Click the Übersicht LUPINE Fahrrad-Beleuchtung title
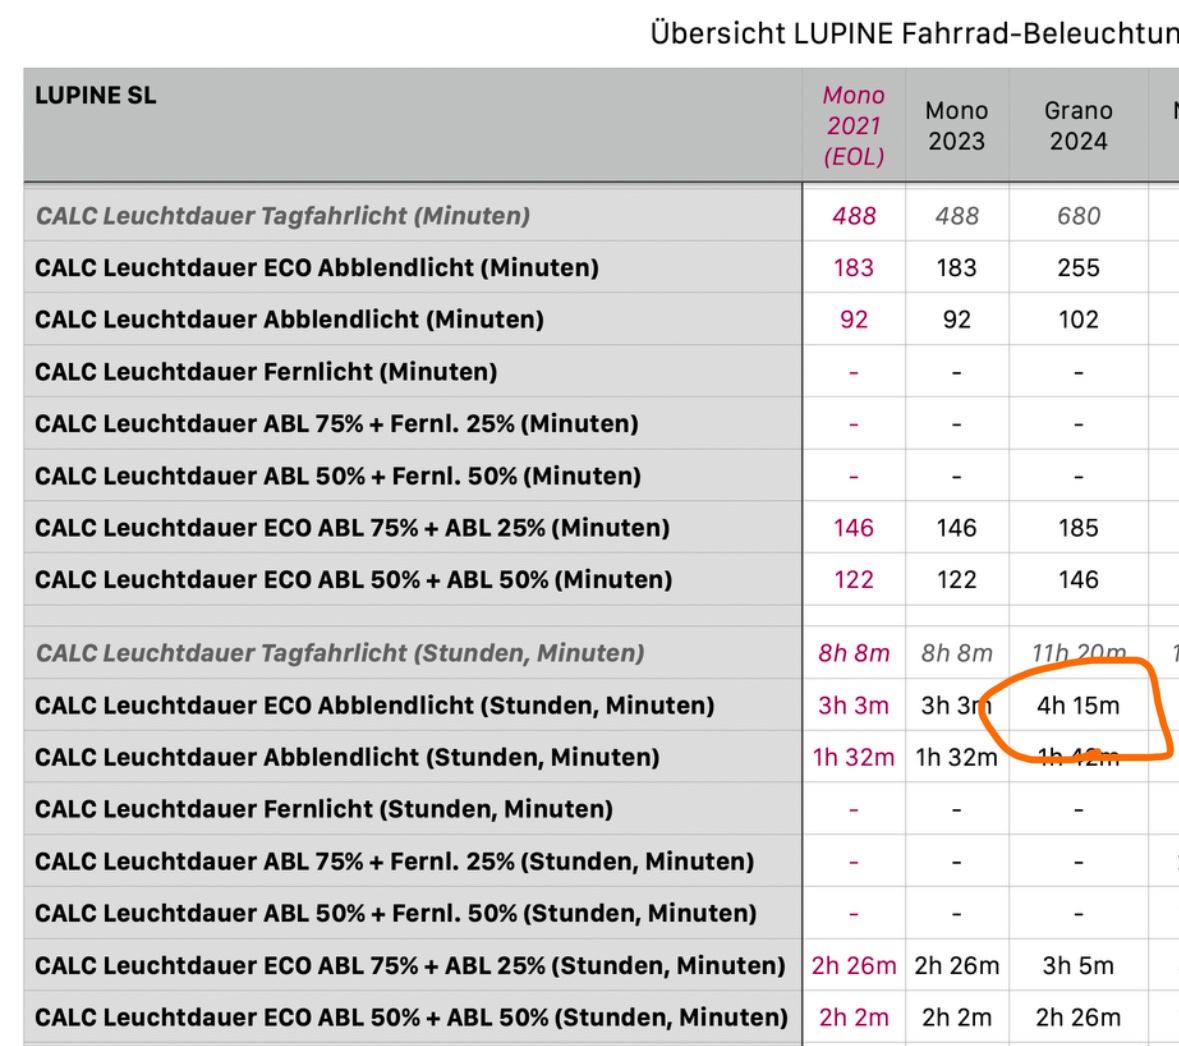Image resolution: width=1179 pixels, height=1046 pixels. pyautogui.click(x=913, y=33)
